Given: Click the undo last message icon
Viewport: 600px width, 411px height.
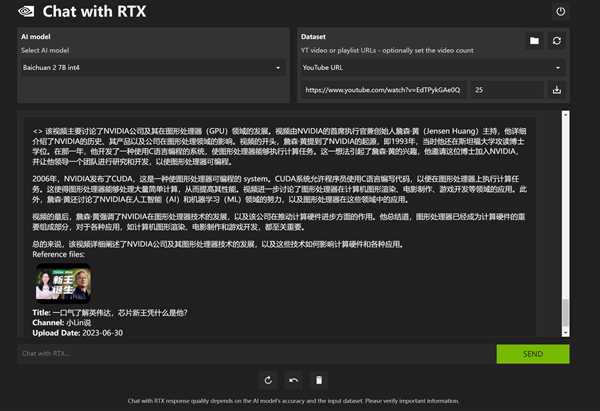Looking at the screenshot, I should (x=293, y=380).
